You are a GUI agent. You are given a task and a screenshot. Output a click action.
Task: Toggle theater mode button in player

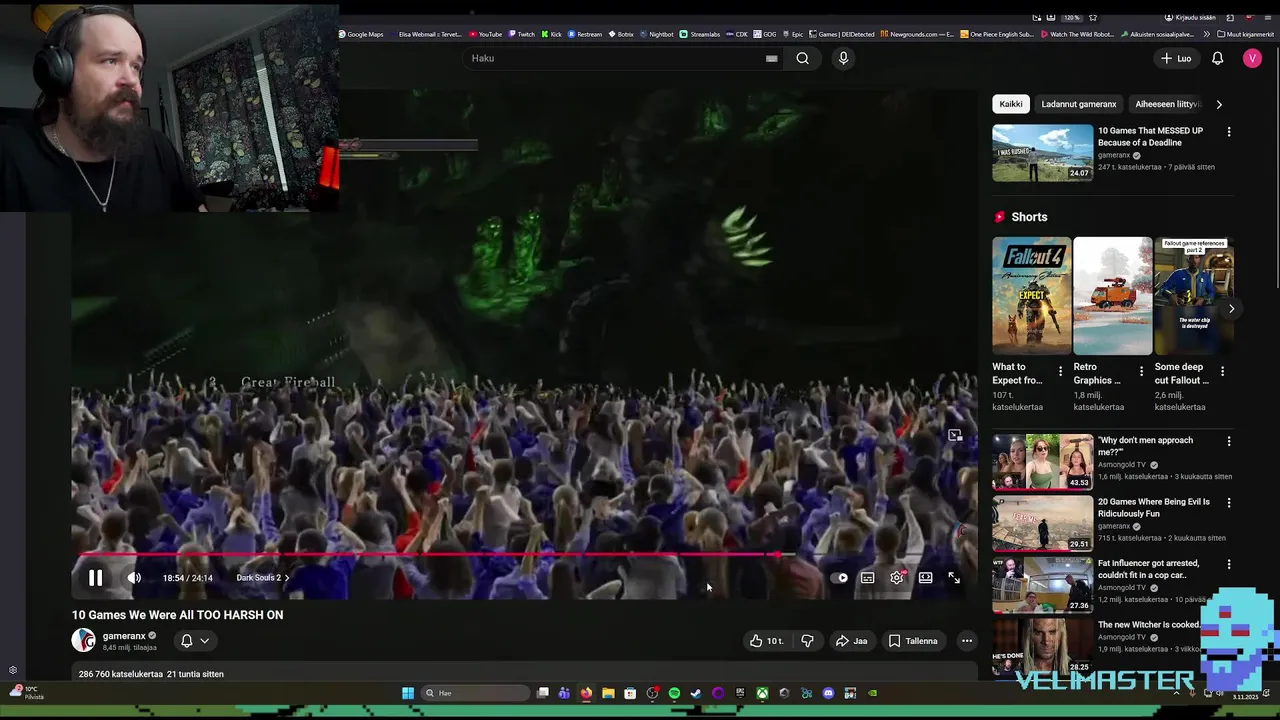(926, 578)
